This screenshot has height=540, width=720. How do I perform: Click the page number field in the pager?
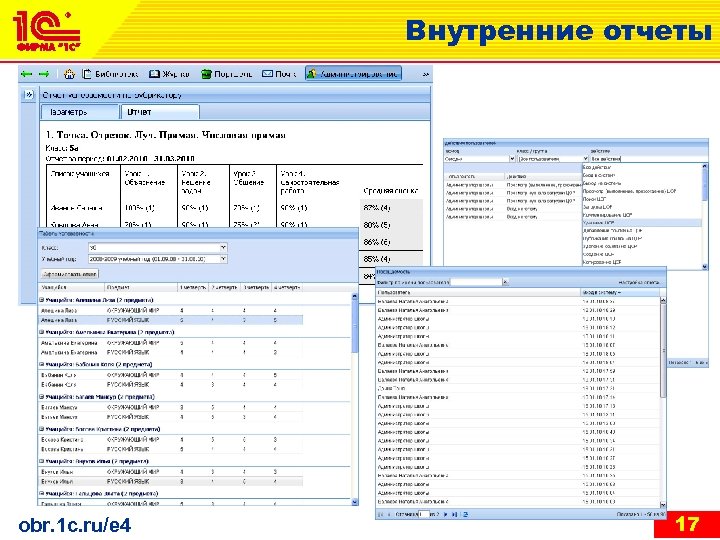pyautogui.click(x=424, y=515)
